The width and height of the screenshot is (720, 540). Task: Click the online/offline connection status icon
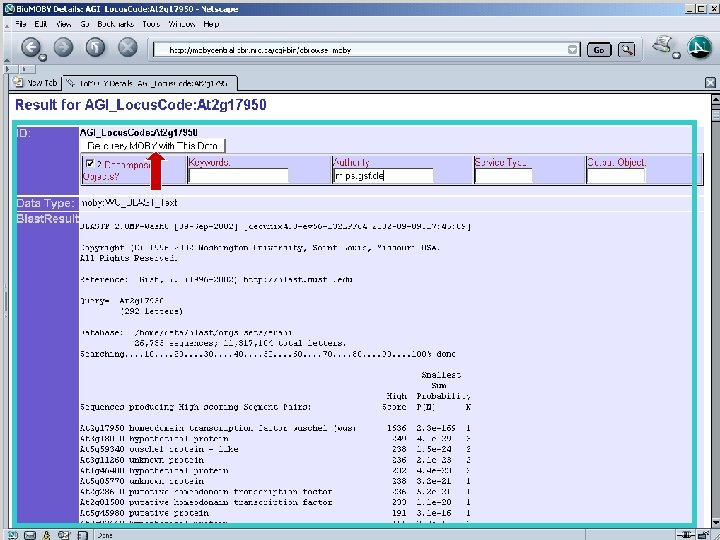point(686,535)
